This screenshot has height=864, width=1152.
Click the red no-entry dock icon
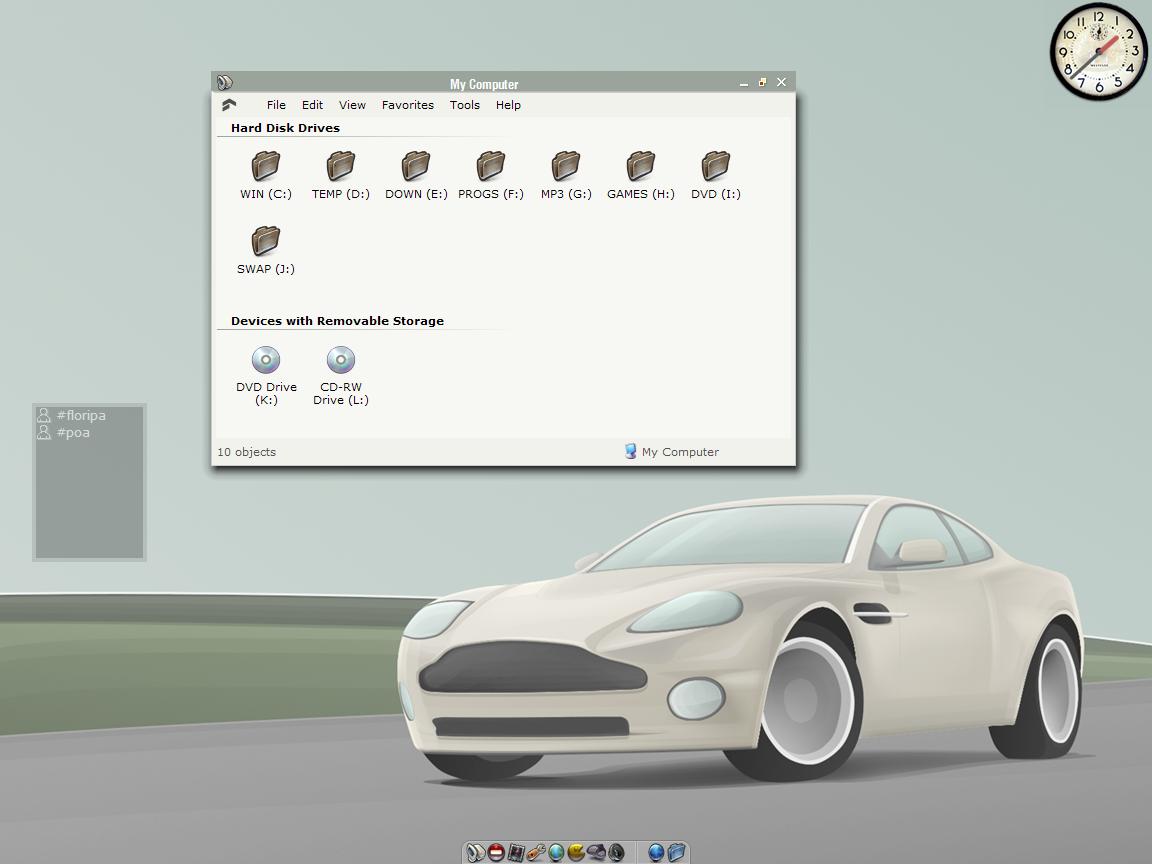point(496,853)
